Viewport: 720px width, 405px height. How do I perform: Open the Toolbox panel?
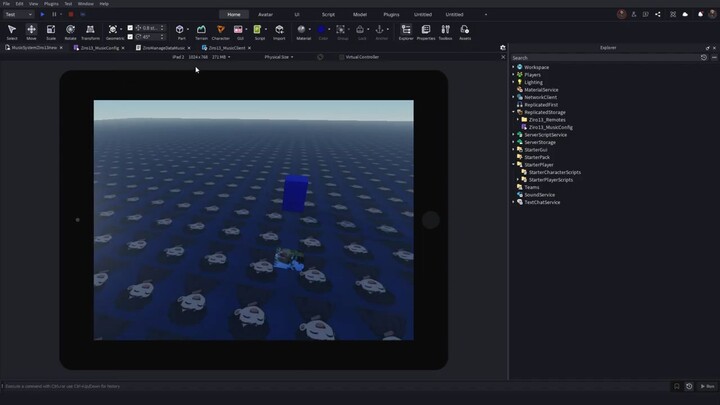click(445, 32)
